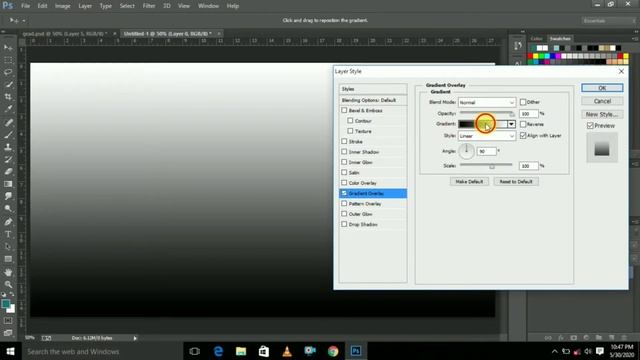
Task: Click the Angle dial control
Action: [x=466, y=151]
